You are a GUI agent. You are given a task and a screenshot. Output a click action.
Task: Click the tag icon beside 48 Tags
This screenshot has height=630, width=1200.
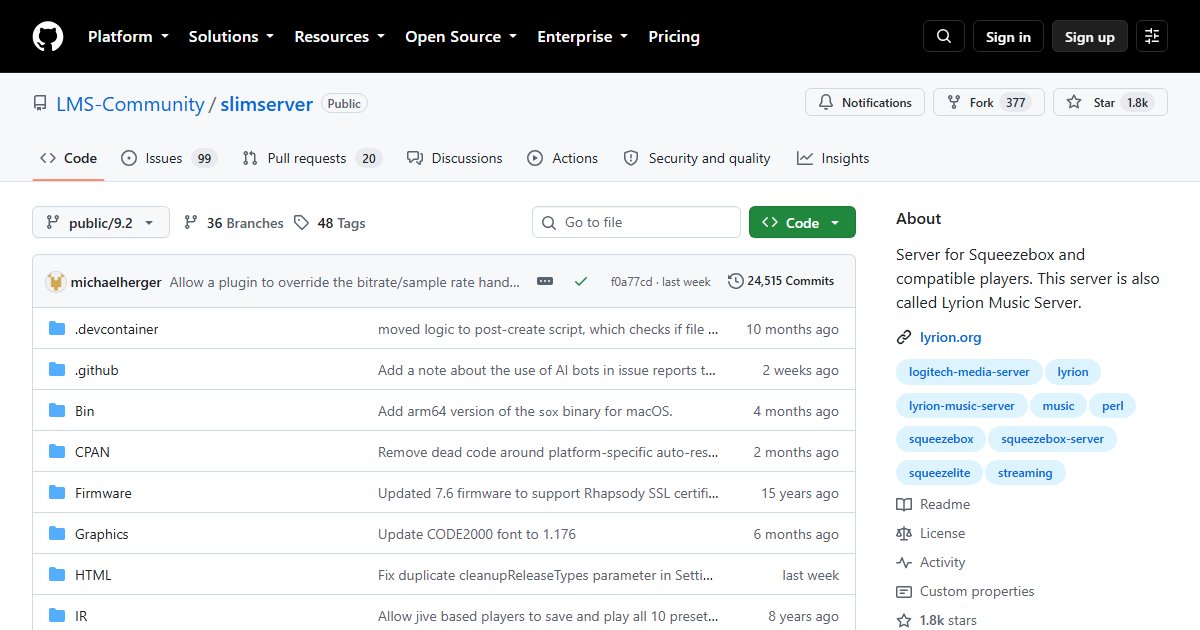pyautogui.click(x=302, y=223)
